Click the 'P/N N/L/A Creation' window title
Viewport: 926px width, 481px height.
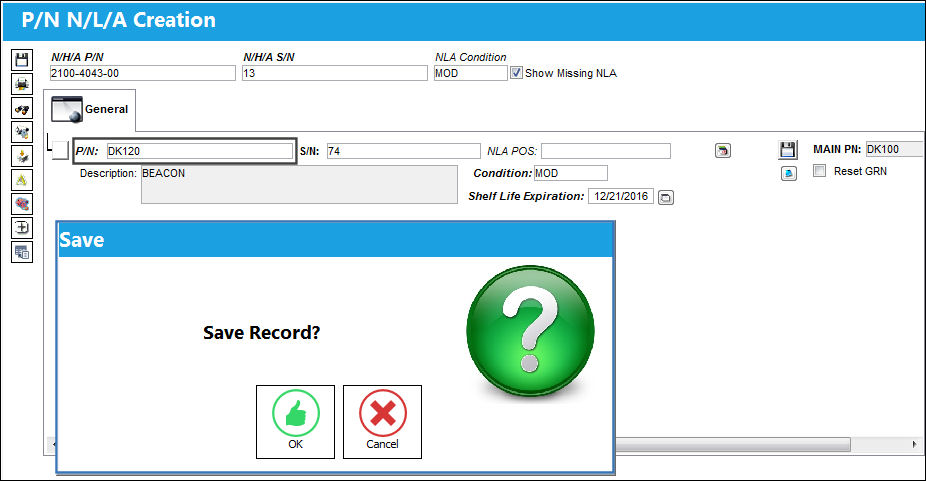[119, 20]
